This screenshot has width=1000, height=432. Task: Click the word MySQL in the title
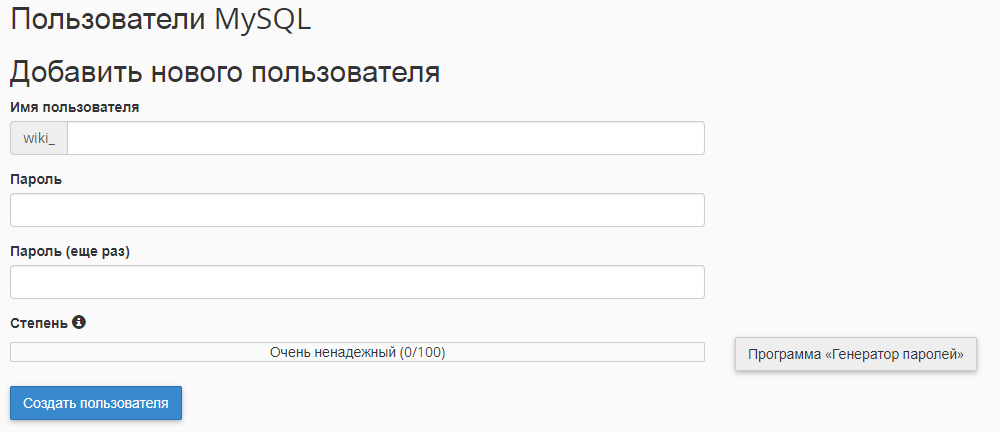(x=263, y=21)
